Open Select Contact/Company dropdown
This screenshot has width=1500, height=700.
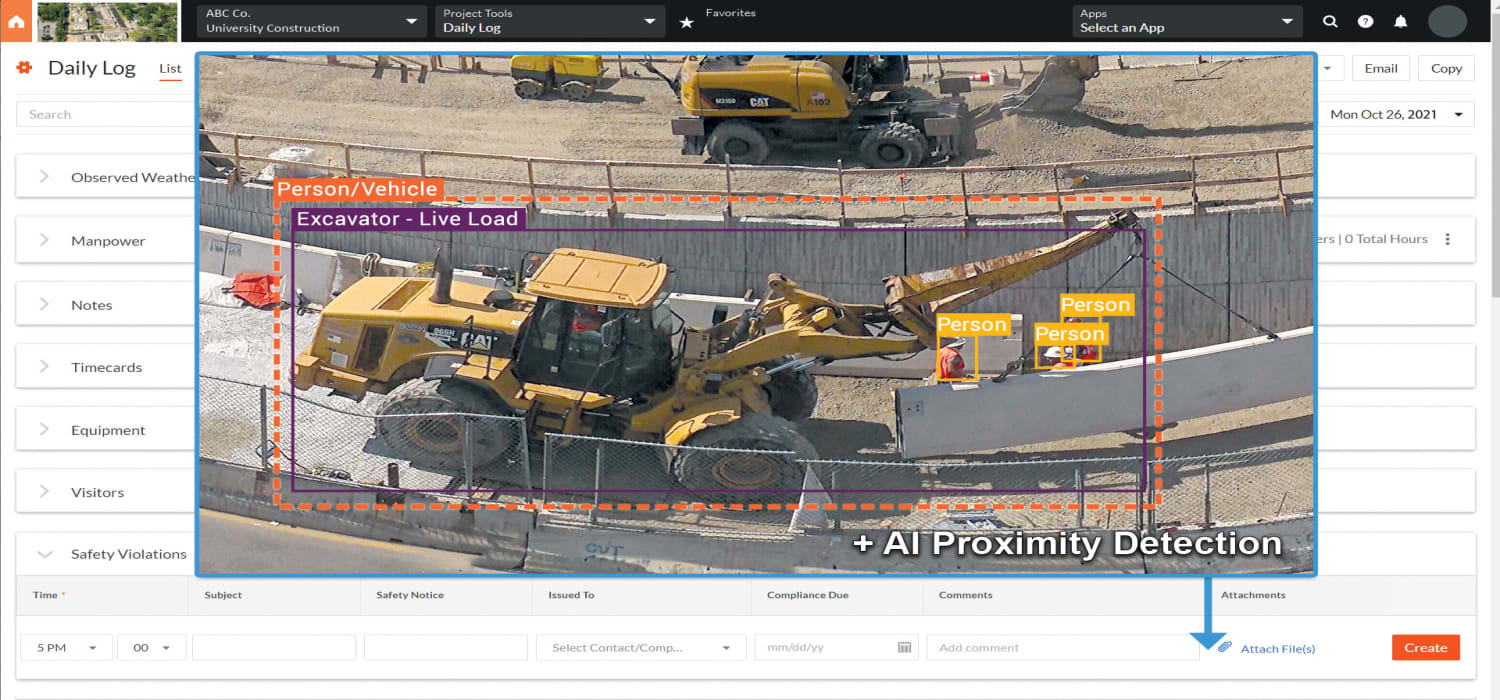pyautogui.click(x=641, y=647)
